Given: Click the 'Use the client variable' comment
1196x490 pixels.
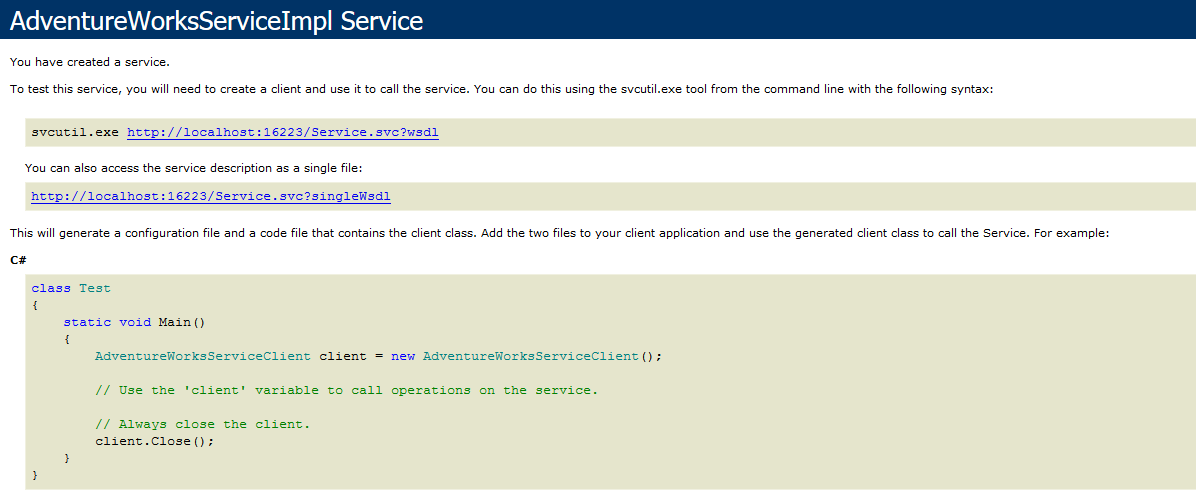Looking at the screenshot, I should (346, 390).
